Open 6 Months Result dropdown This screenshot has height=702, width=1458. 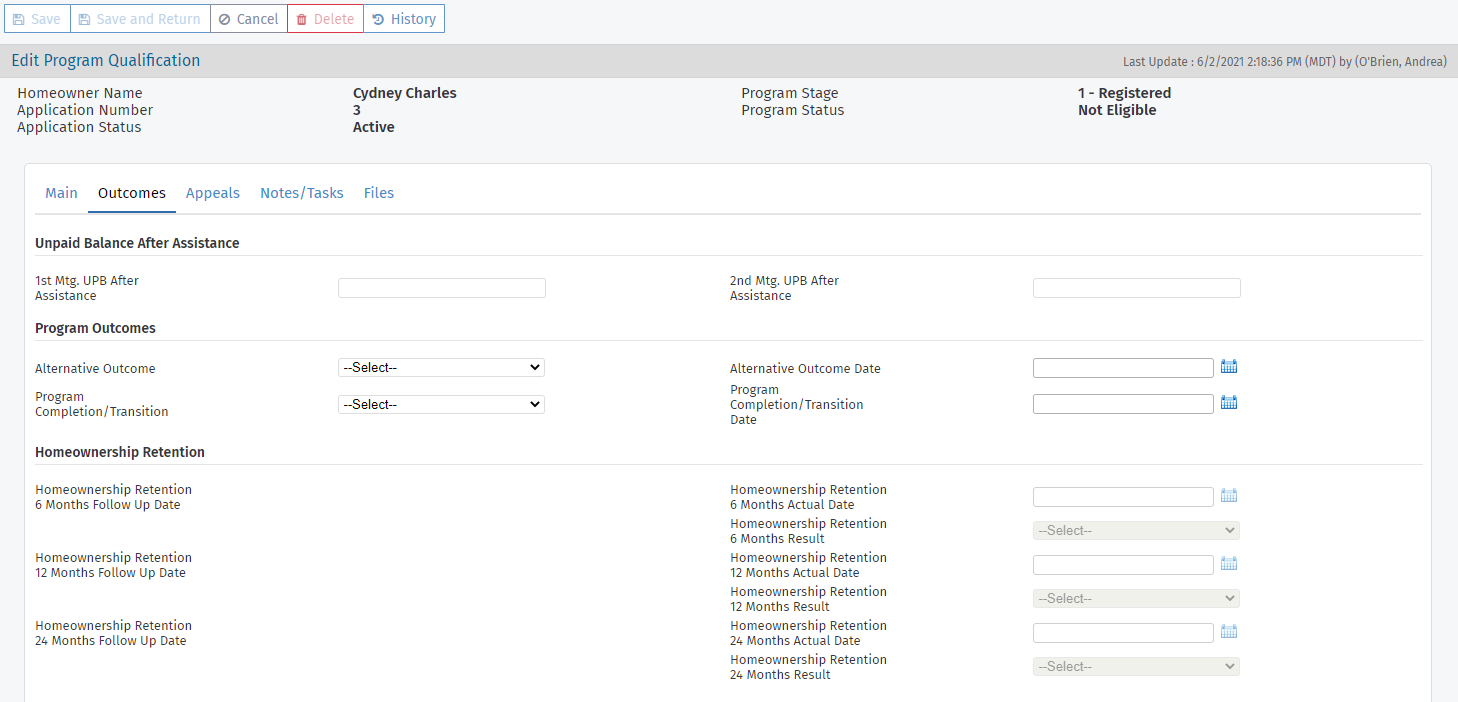click(x=1136, y=531)
